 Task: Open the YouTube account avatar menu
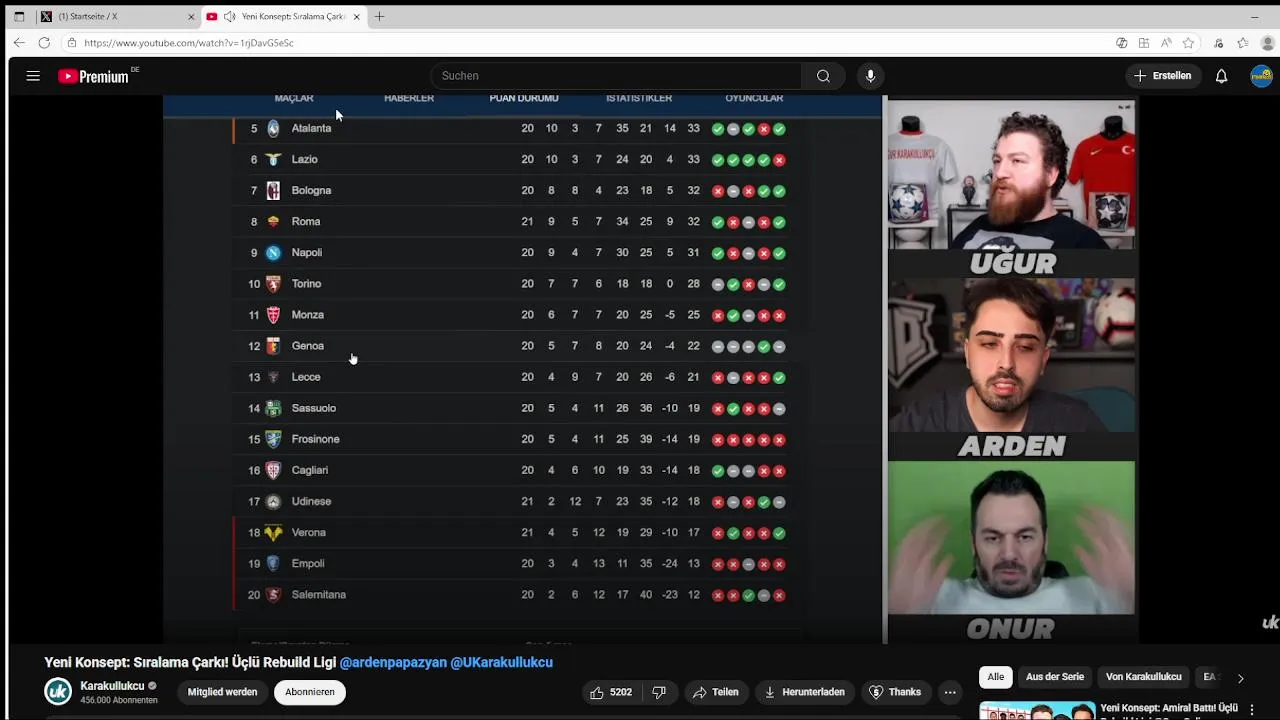[1261, 76]
